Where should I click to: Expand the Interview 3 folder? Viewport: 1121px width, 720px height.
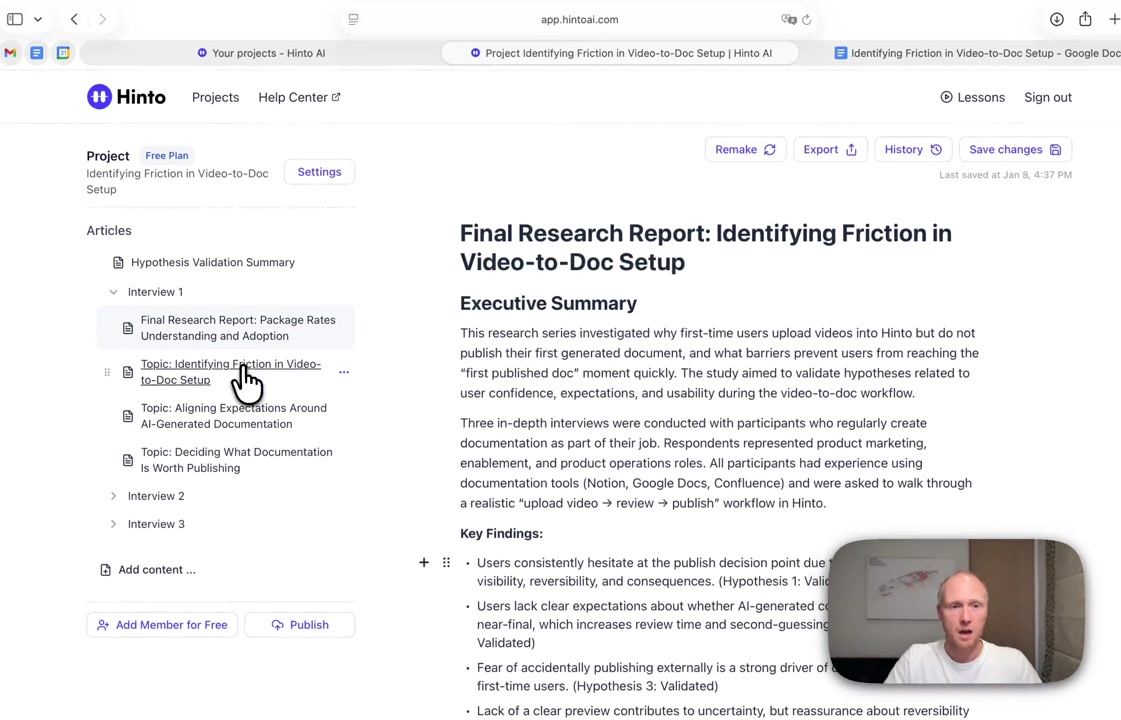[x=114, y=524]
